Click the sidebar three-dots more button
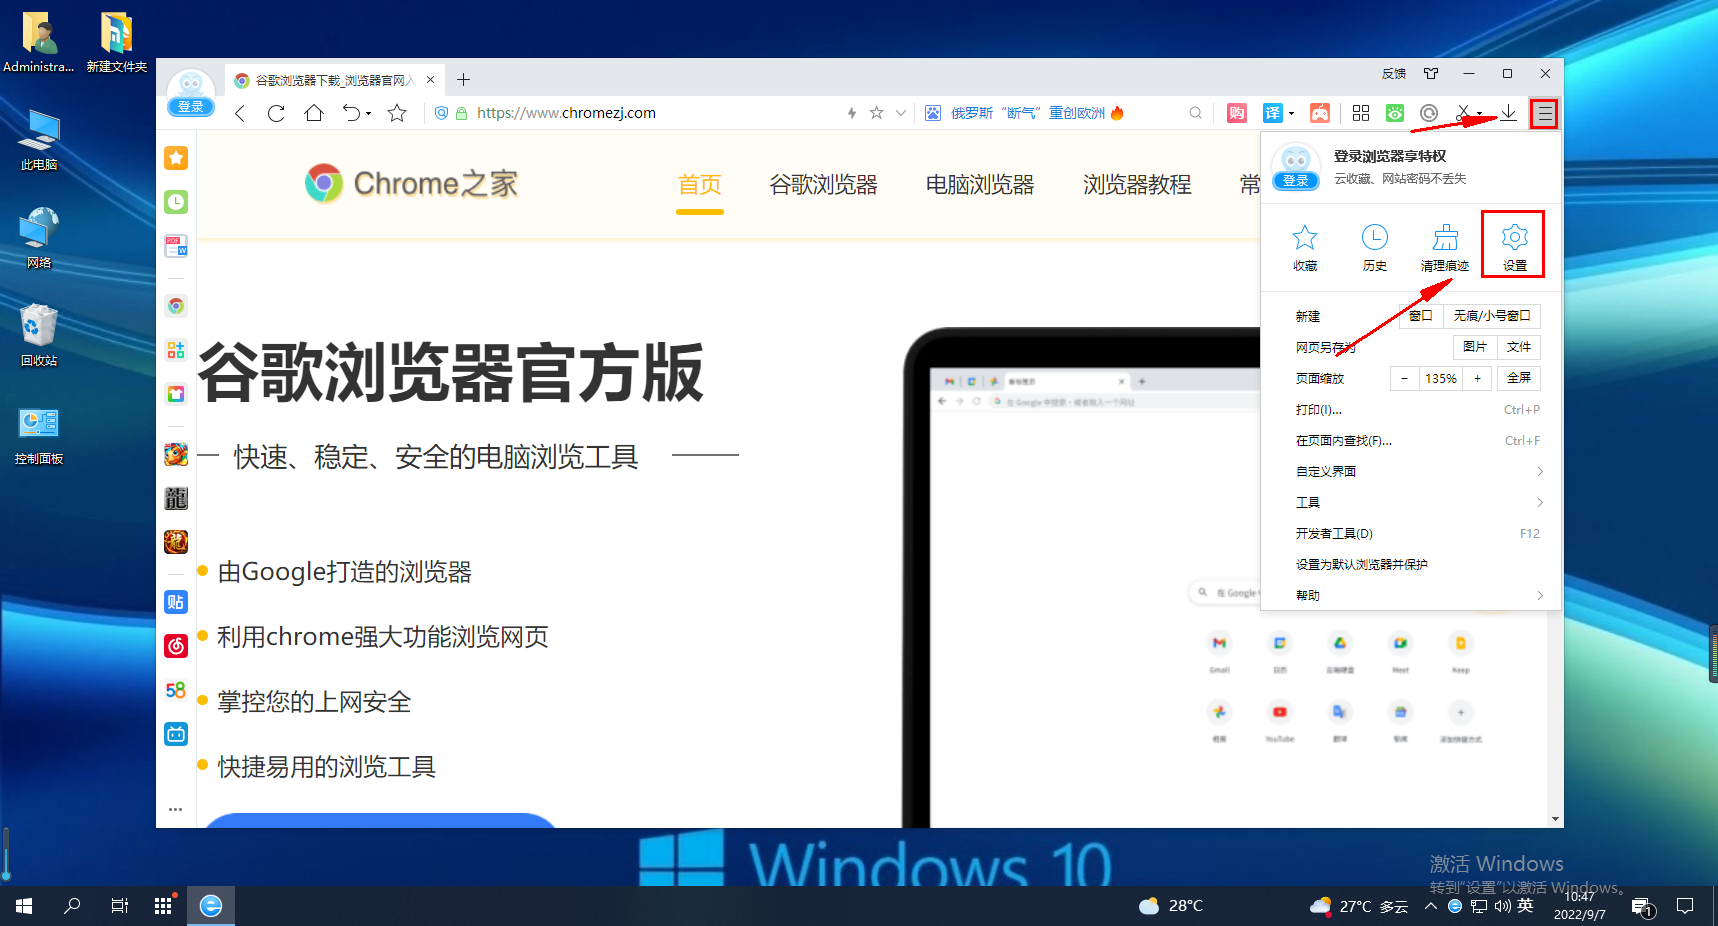1718x926 pixels. pyautogui.click(x=176, y=809)
